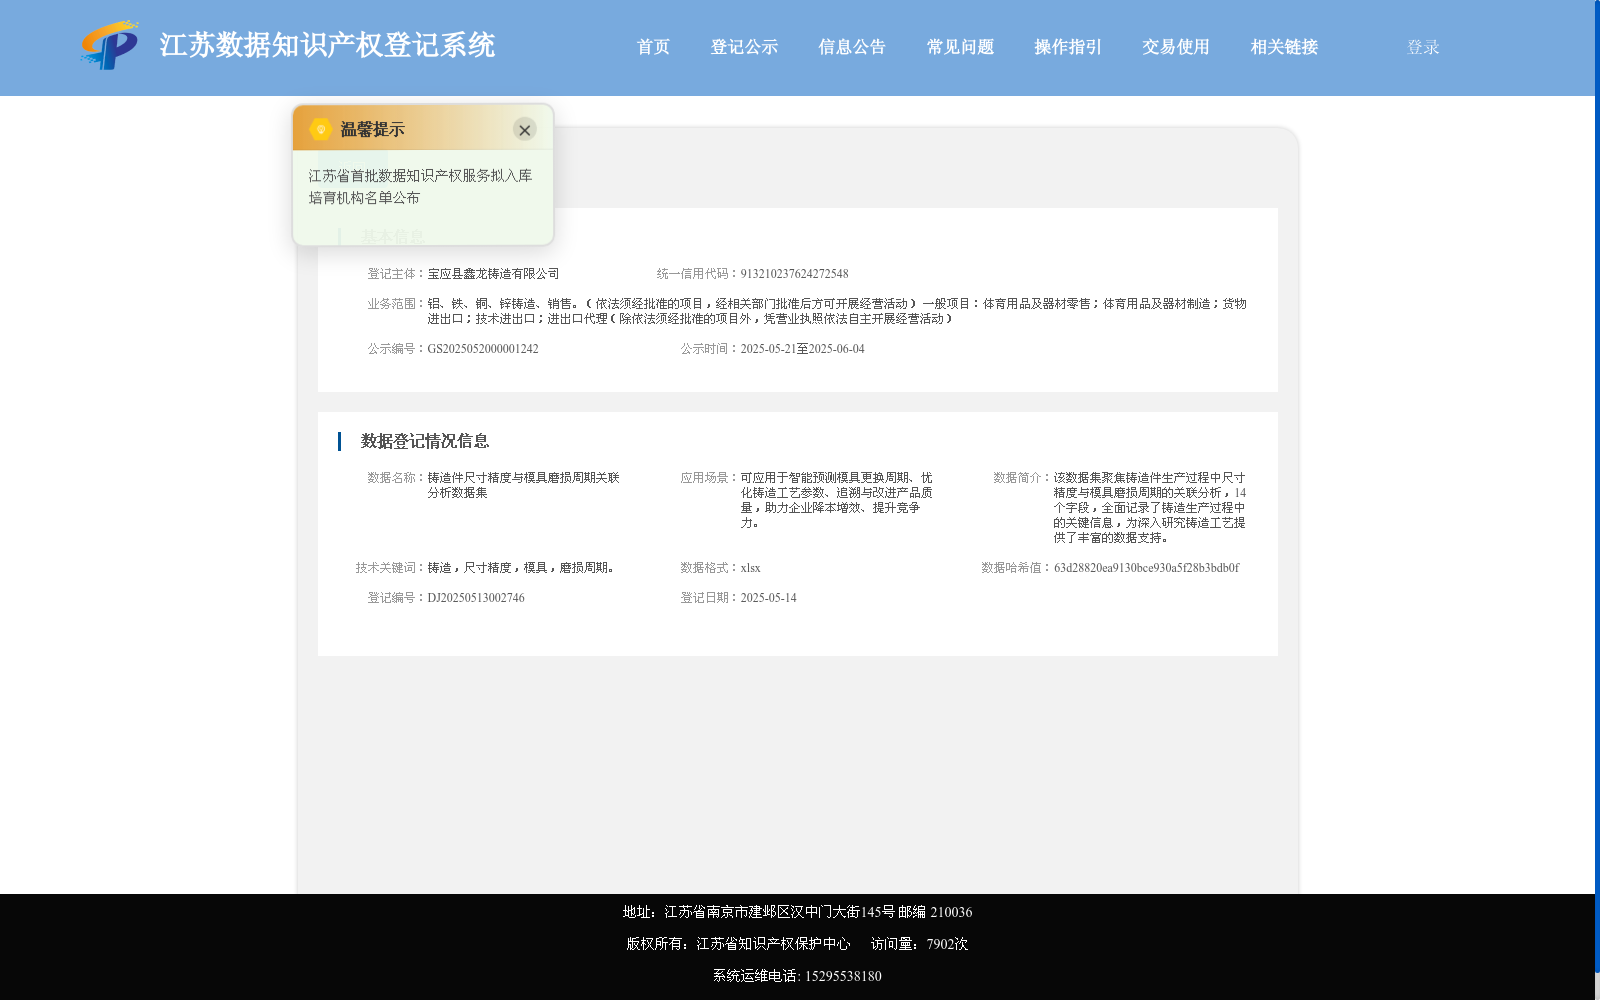Click publicity number GS2025052000001242
1600x1000 pixels.
(483, 349)
